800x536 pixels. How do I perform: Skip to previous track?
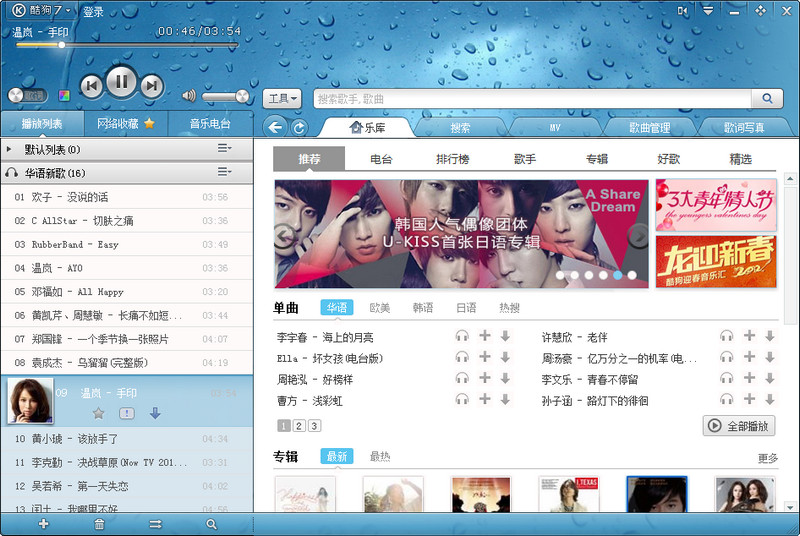92,86
